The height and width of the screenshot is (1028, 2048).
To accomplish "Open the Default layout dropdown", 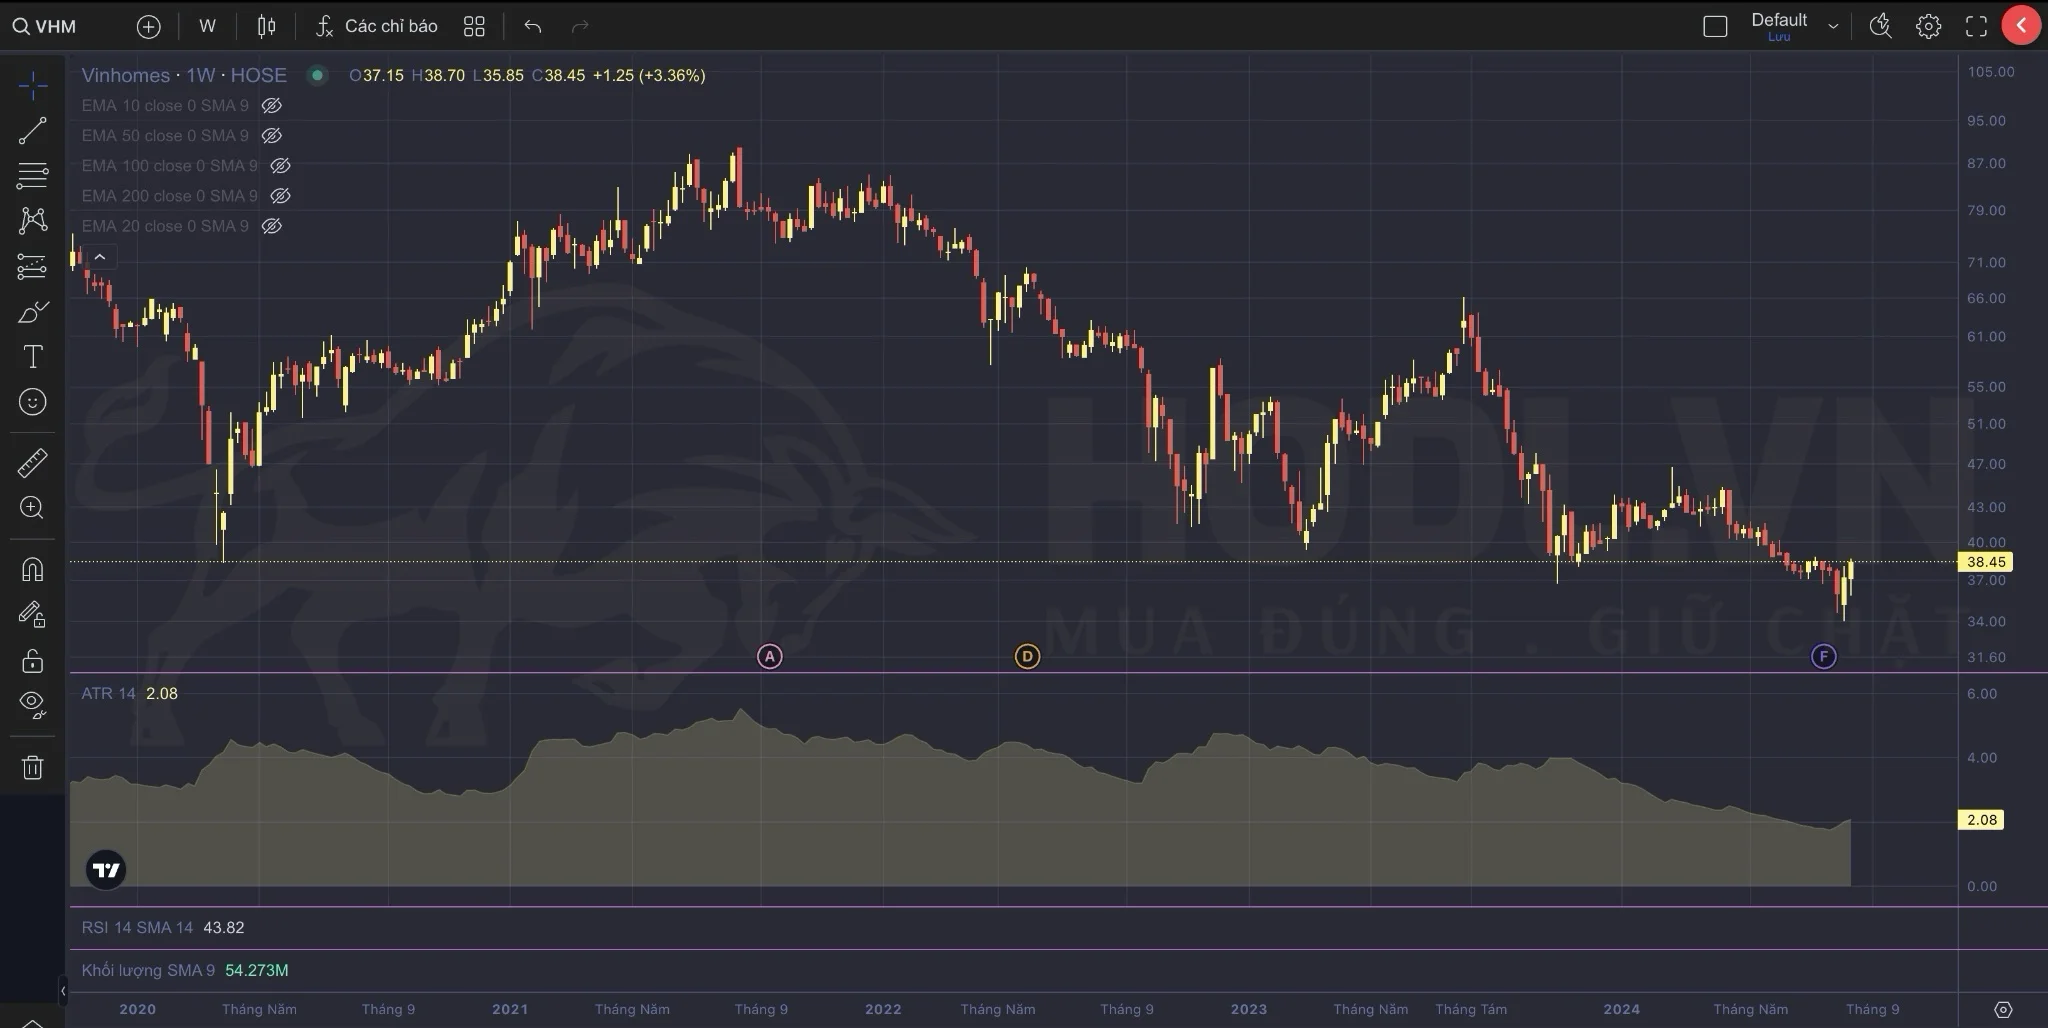I will click(x=1794, y=26).
